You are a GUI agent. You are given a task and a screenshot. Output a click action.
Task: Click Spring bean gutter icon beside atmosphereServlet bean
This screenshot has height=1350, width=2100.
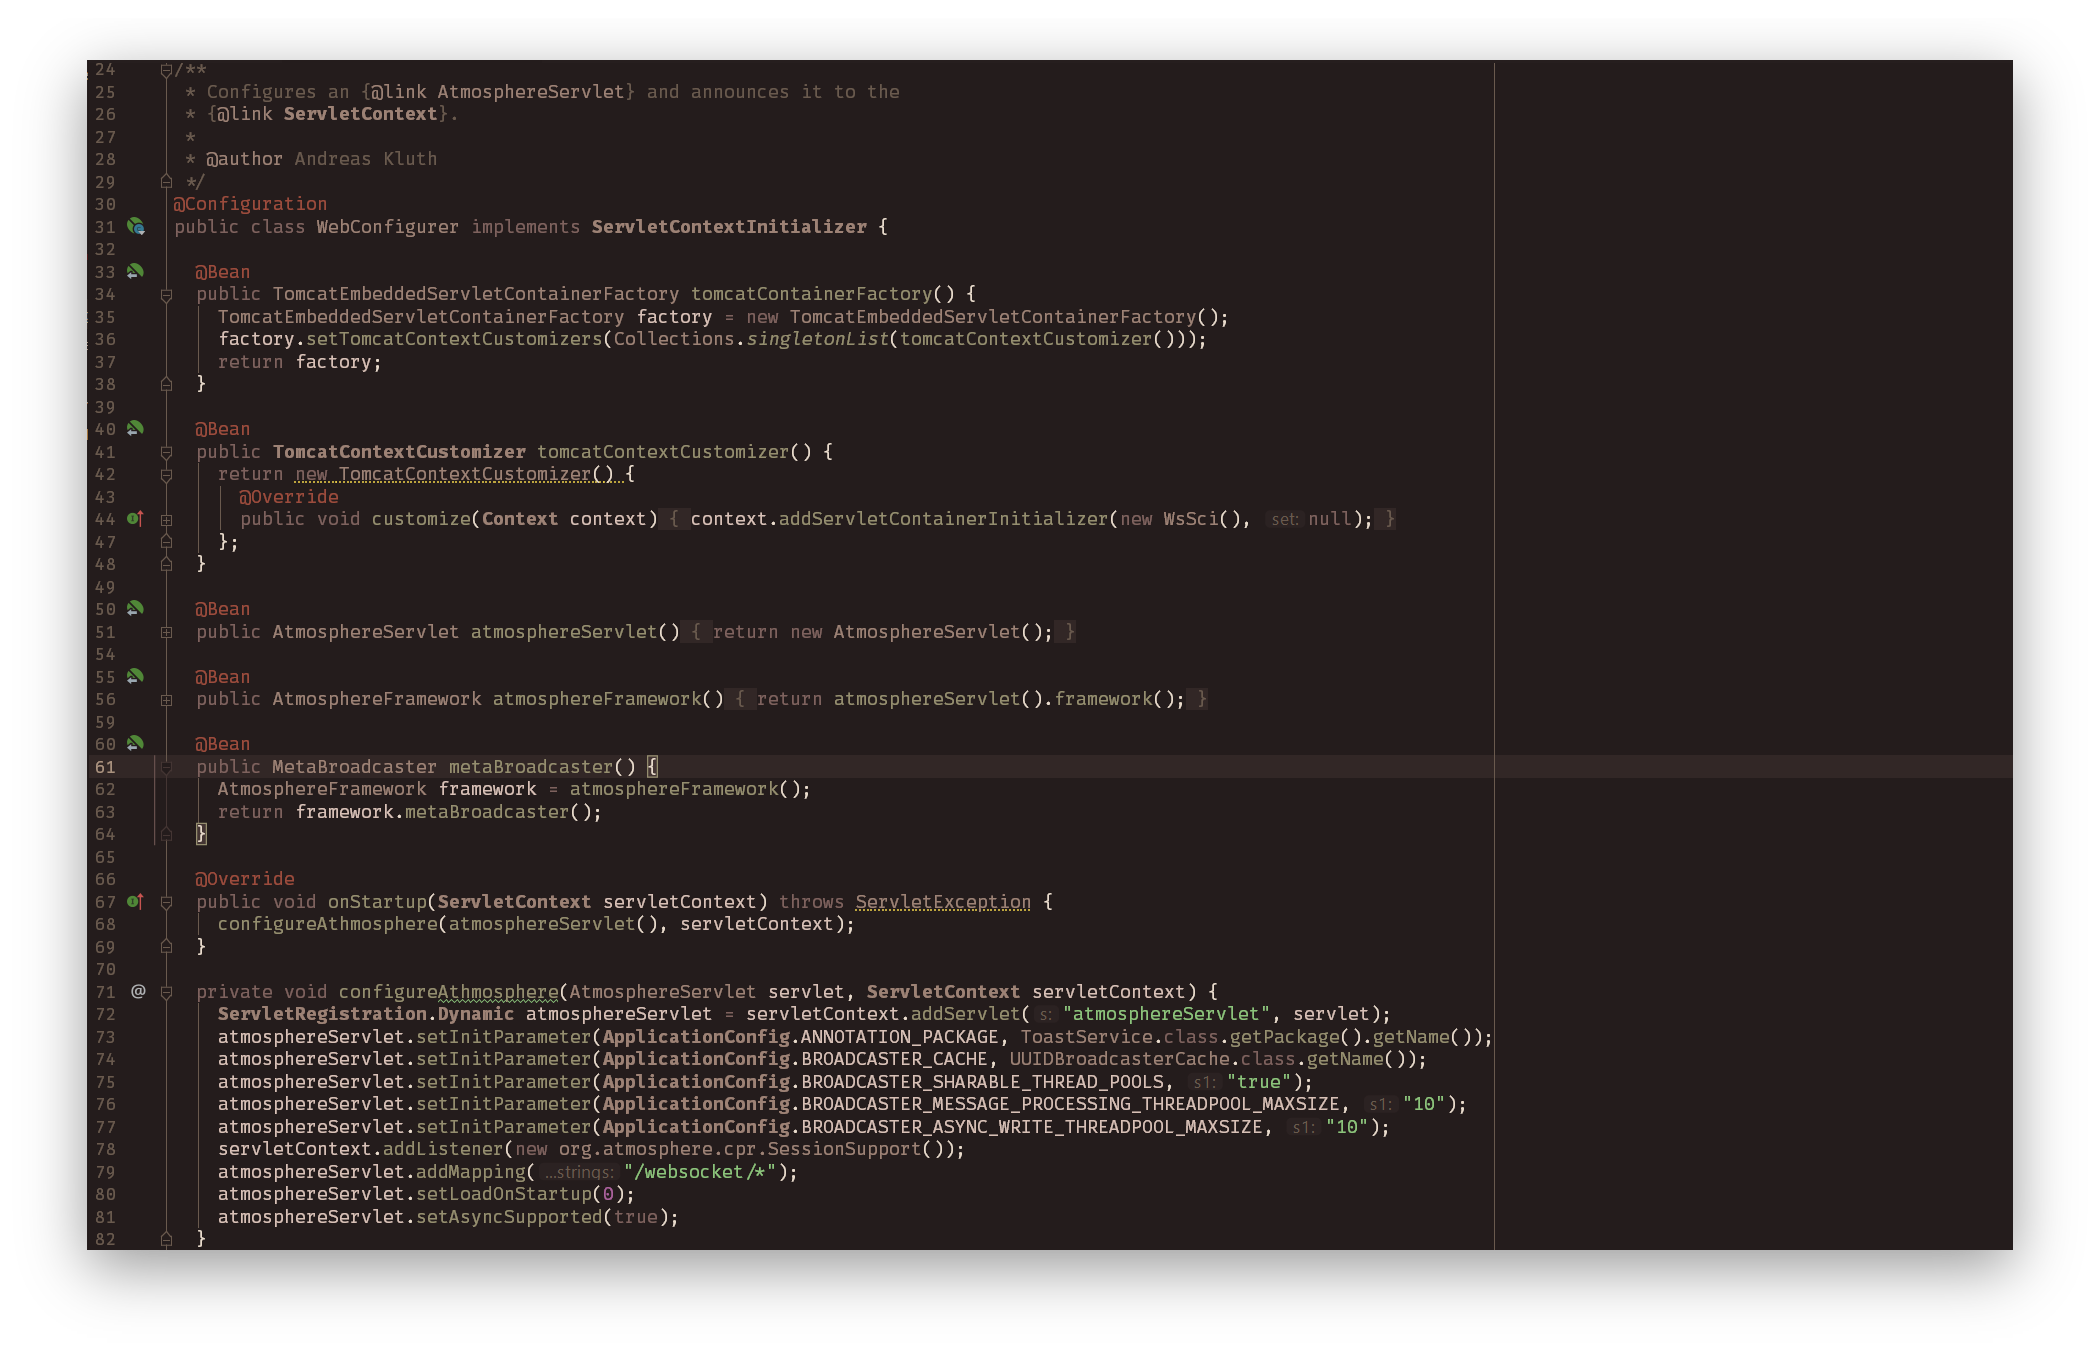tap(135, 608)
